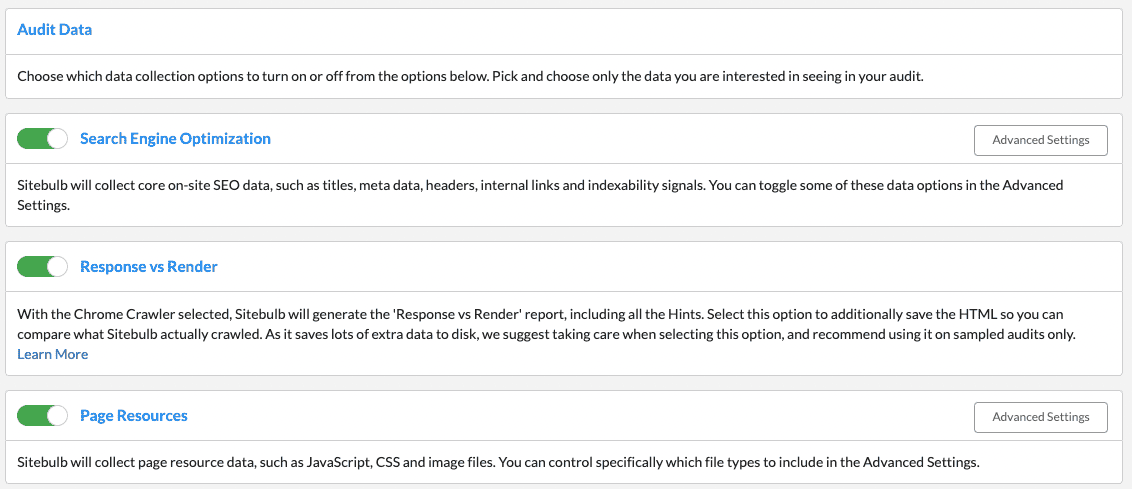This screenshot has width=1132, height=489.
Task: Select the Search Engine Optimization title
Action: [x=175, y=139]
